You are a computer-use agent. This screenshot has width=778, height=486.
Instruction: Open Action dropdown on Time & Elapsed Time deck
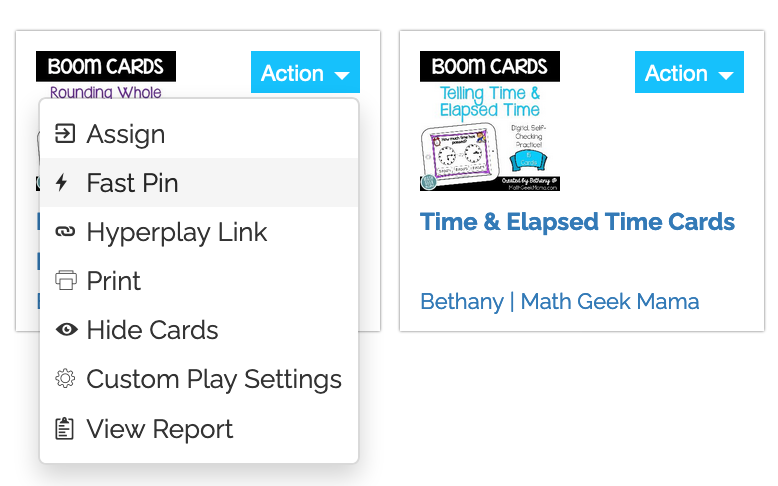[689, 72]
